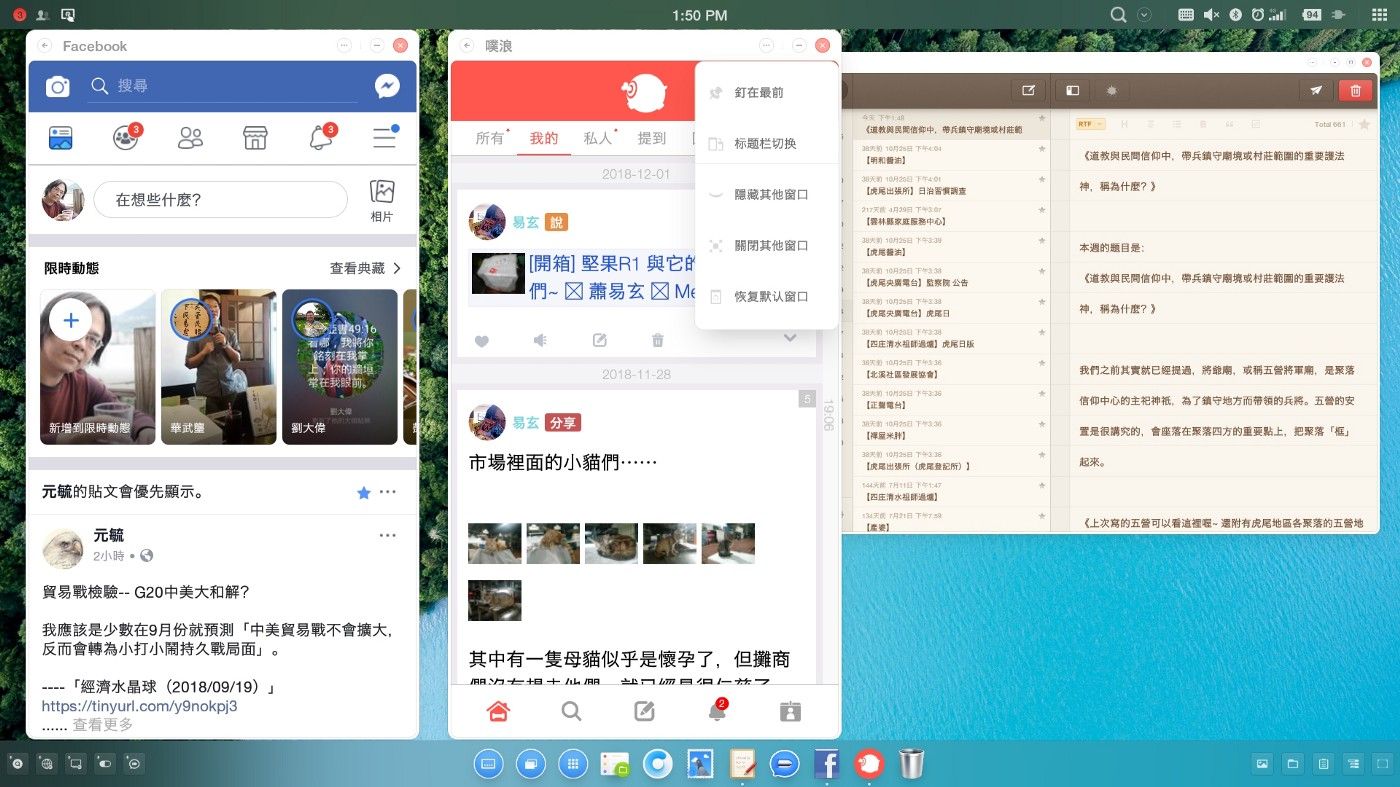The height and width of the screenshot is (787, 1400).
Task: Open Facebook camera icon
Action: click(58, 87)
